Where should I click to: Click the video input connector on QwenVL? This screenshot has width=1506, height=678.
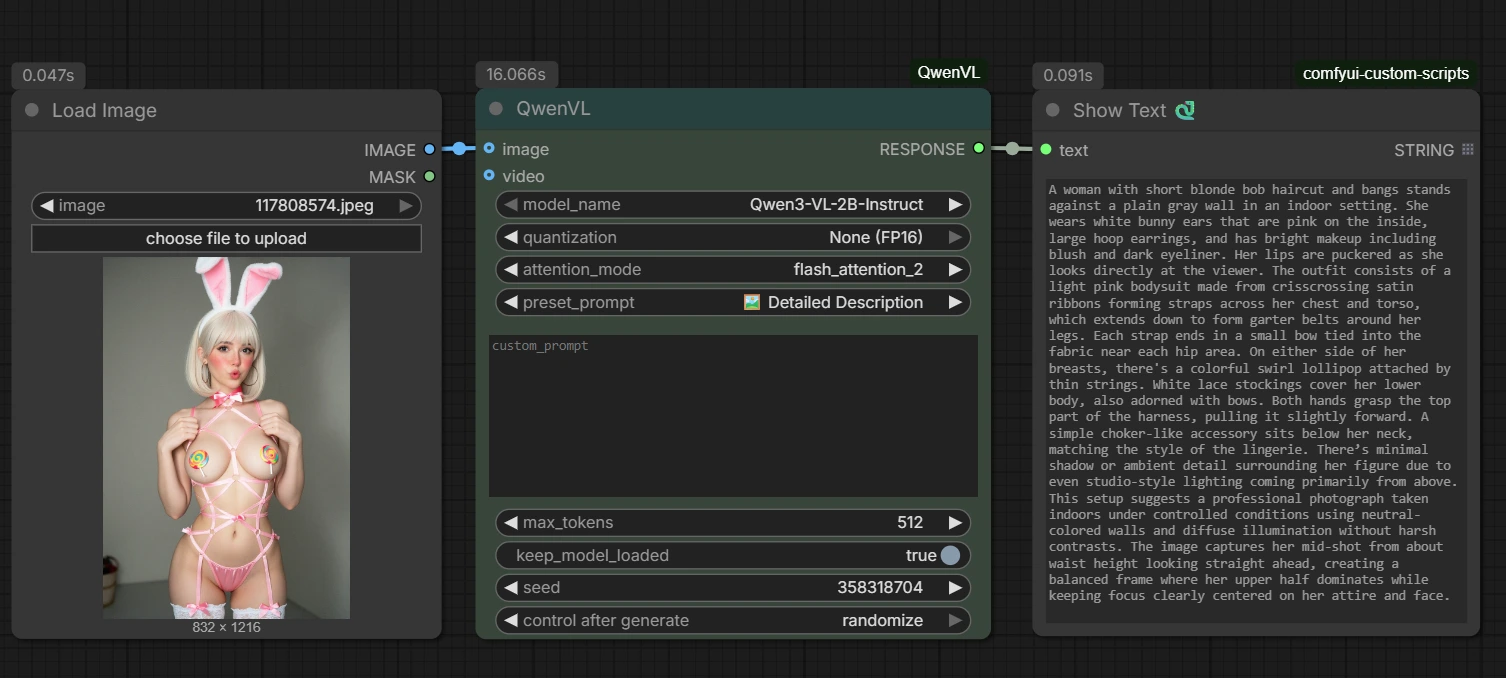[x=489, y=176]
